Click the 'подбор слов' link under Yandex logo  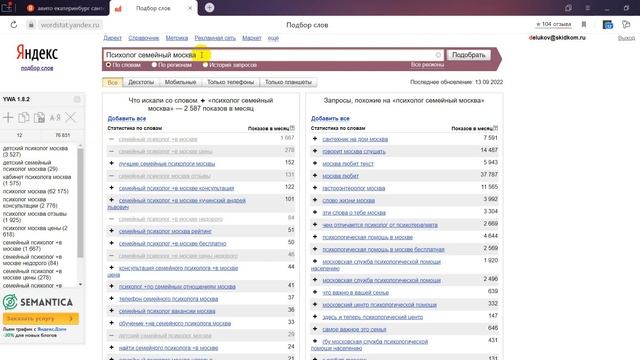point(37,68)
